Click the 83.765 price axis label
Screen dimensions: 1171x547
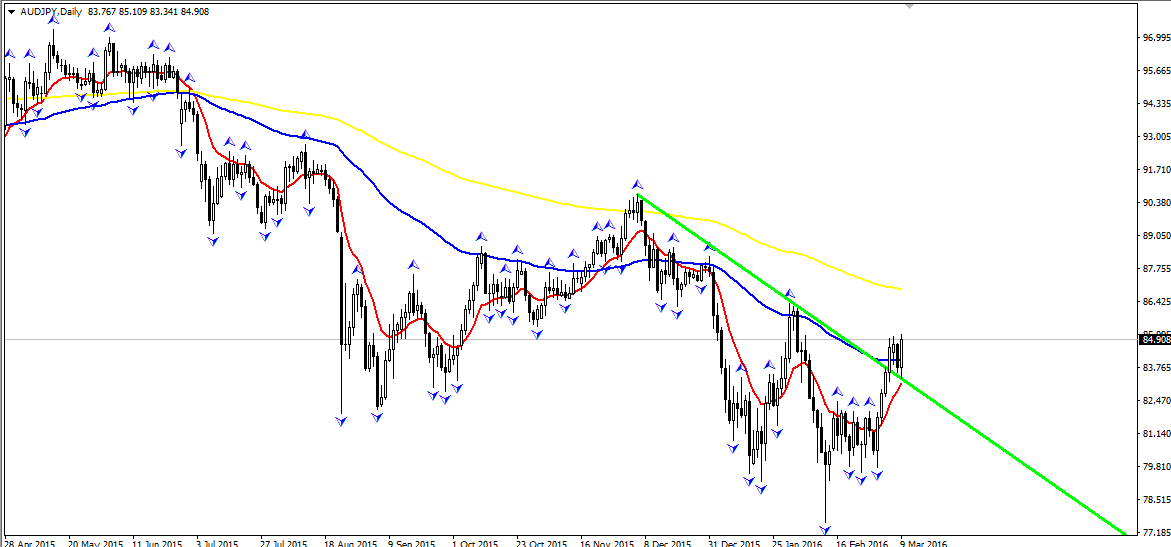coord(1155,368)
